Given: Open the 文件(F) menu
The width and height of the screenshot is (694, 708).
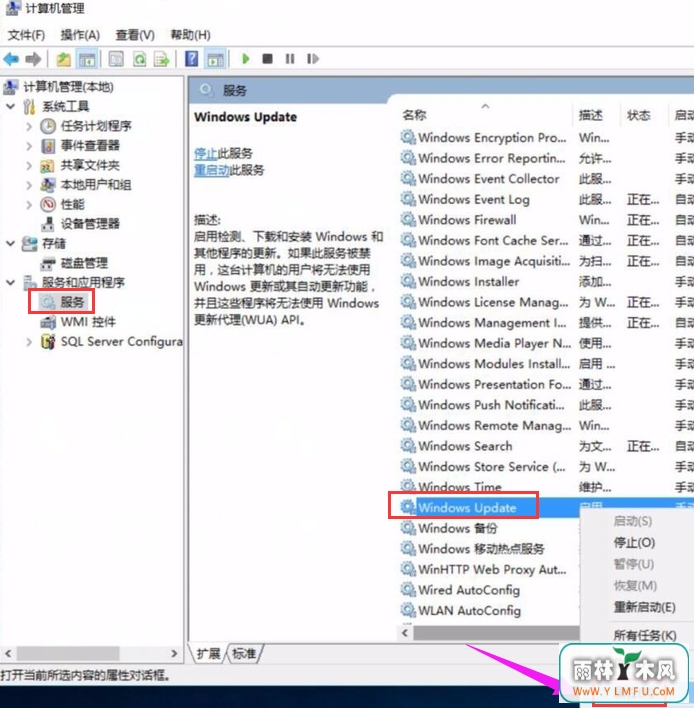Looking at the screenshot, I should [26, 35].
